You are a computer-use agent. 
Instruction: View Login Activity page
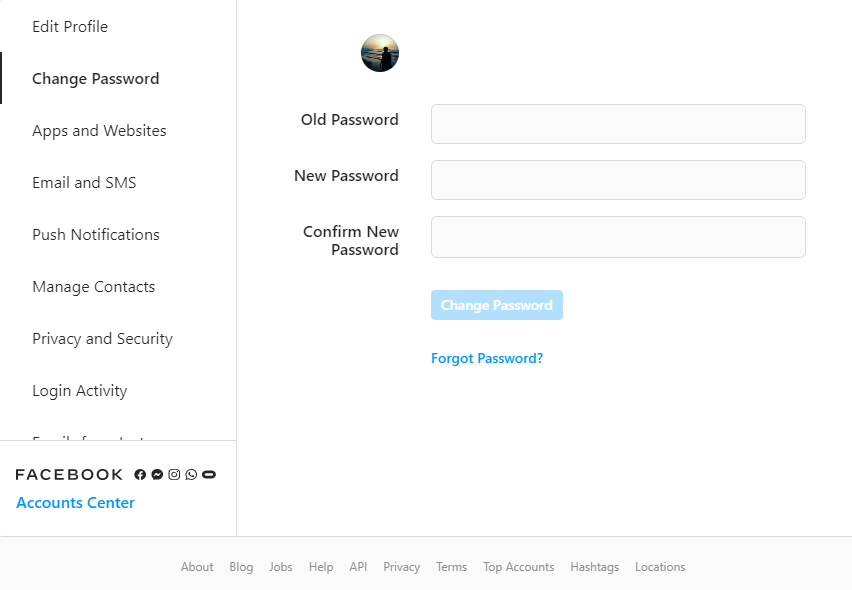pos(80,391)
